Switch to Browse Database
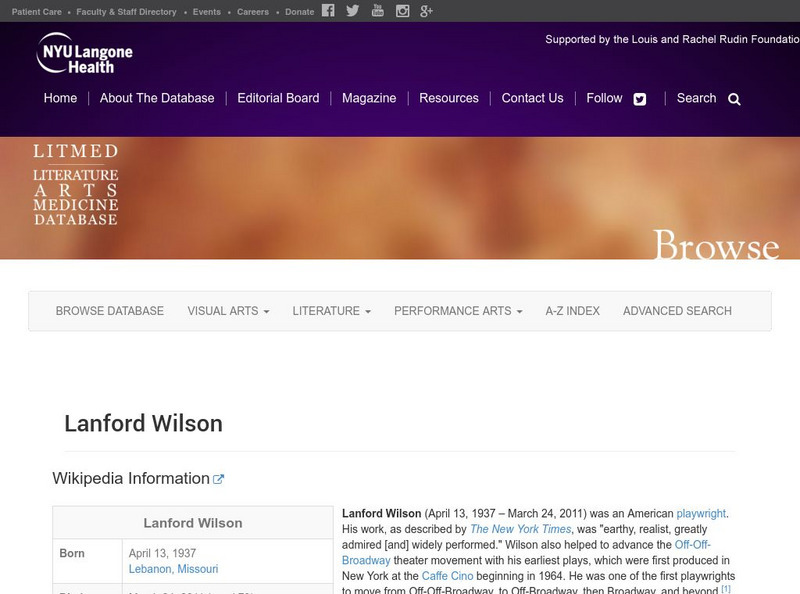 110,311
